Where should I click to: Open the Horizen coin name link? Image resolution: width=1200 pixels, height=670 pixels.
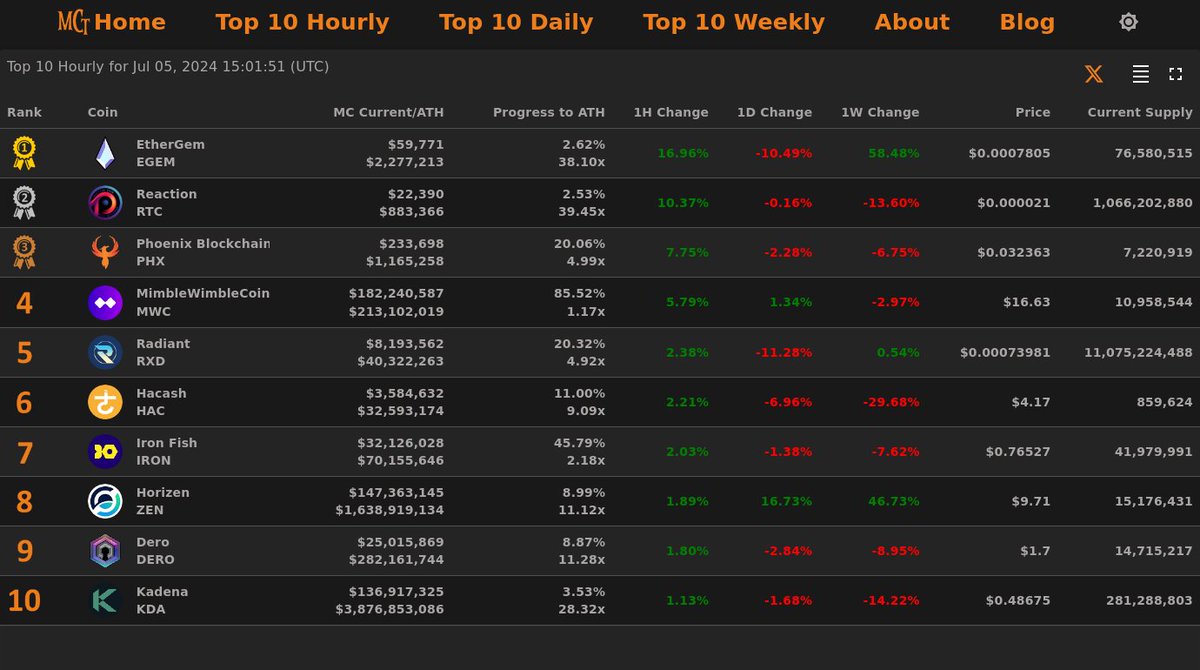tap(163, 492)
